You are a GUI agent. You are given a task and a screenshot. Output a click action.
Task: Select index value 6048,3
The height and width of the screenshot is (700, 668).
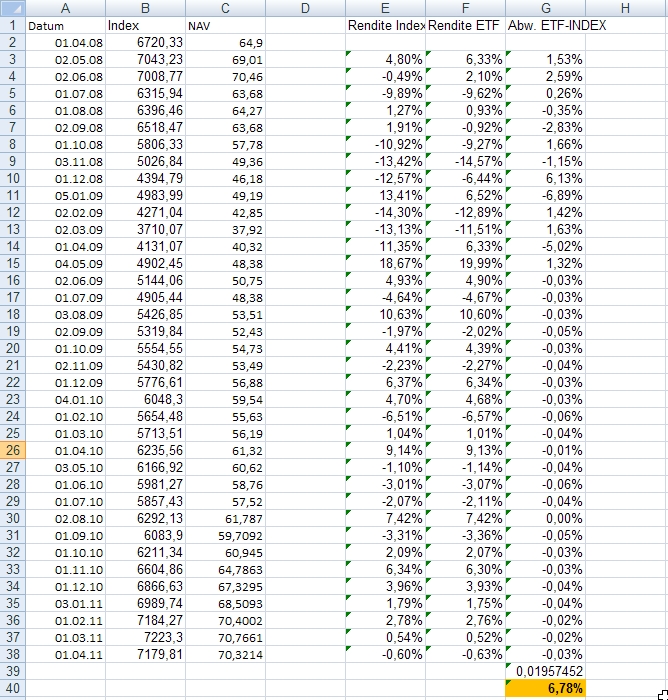coord(146,399)
